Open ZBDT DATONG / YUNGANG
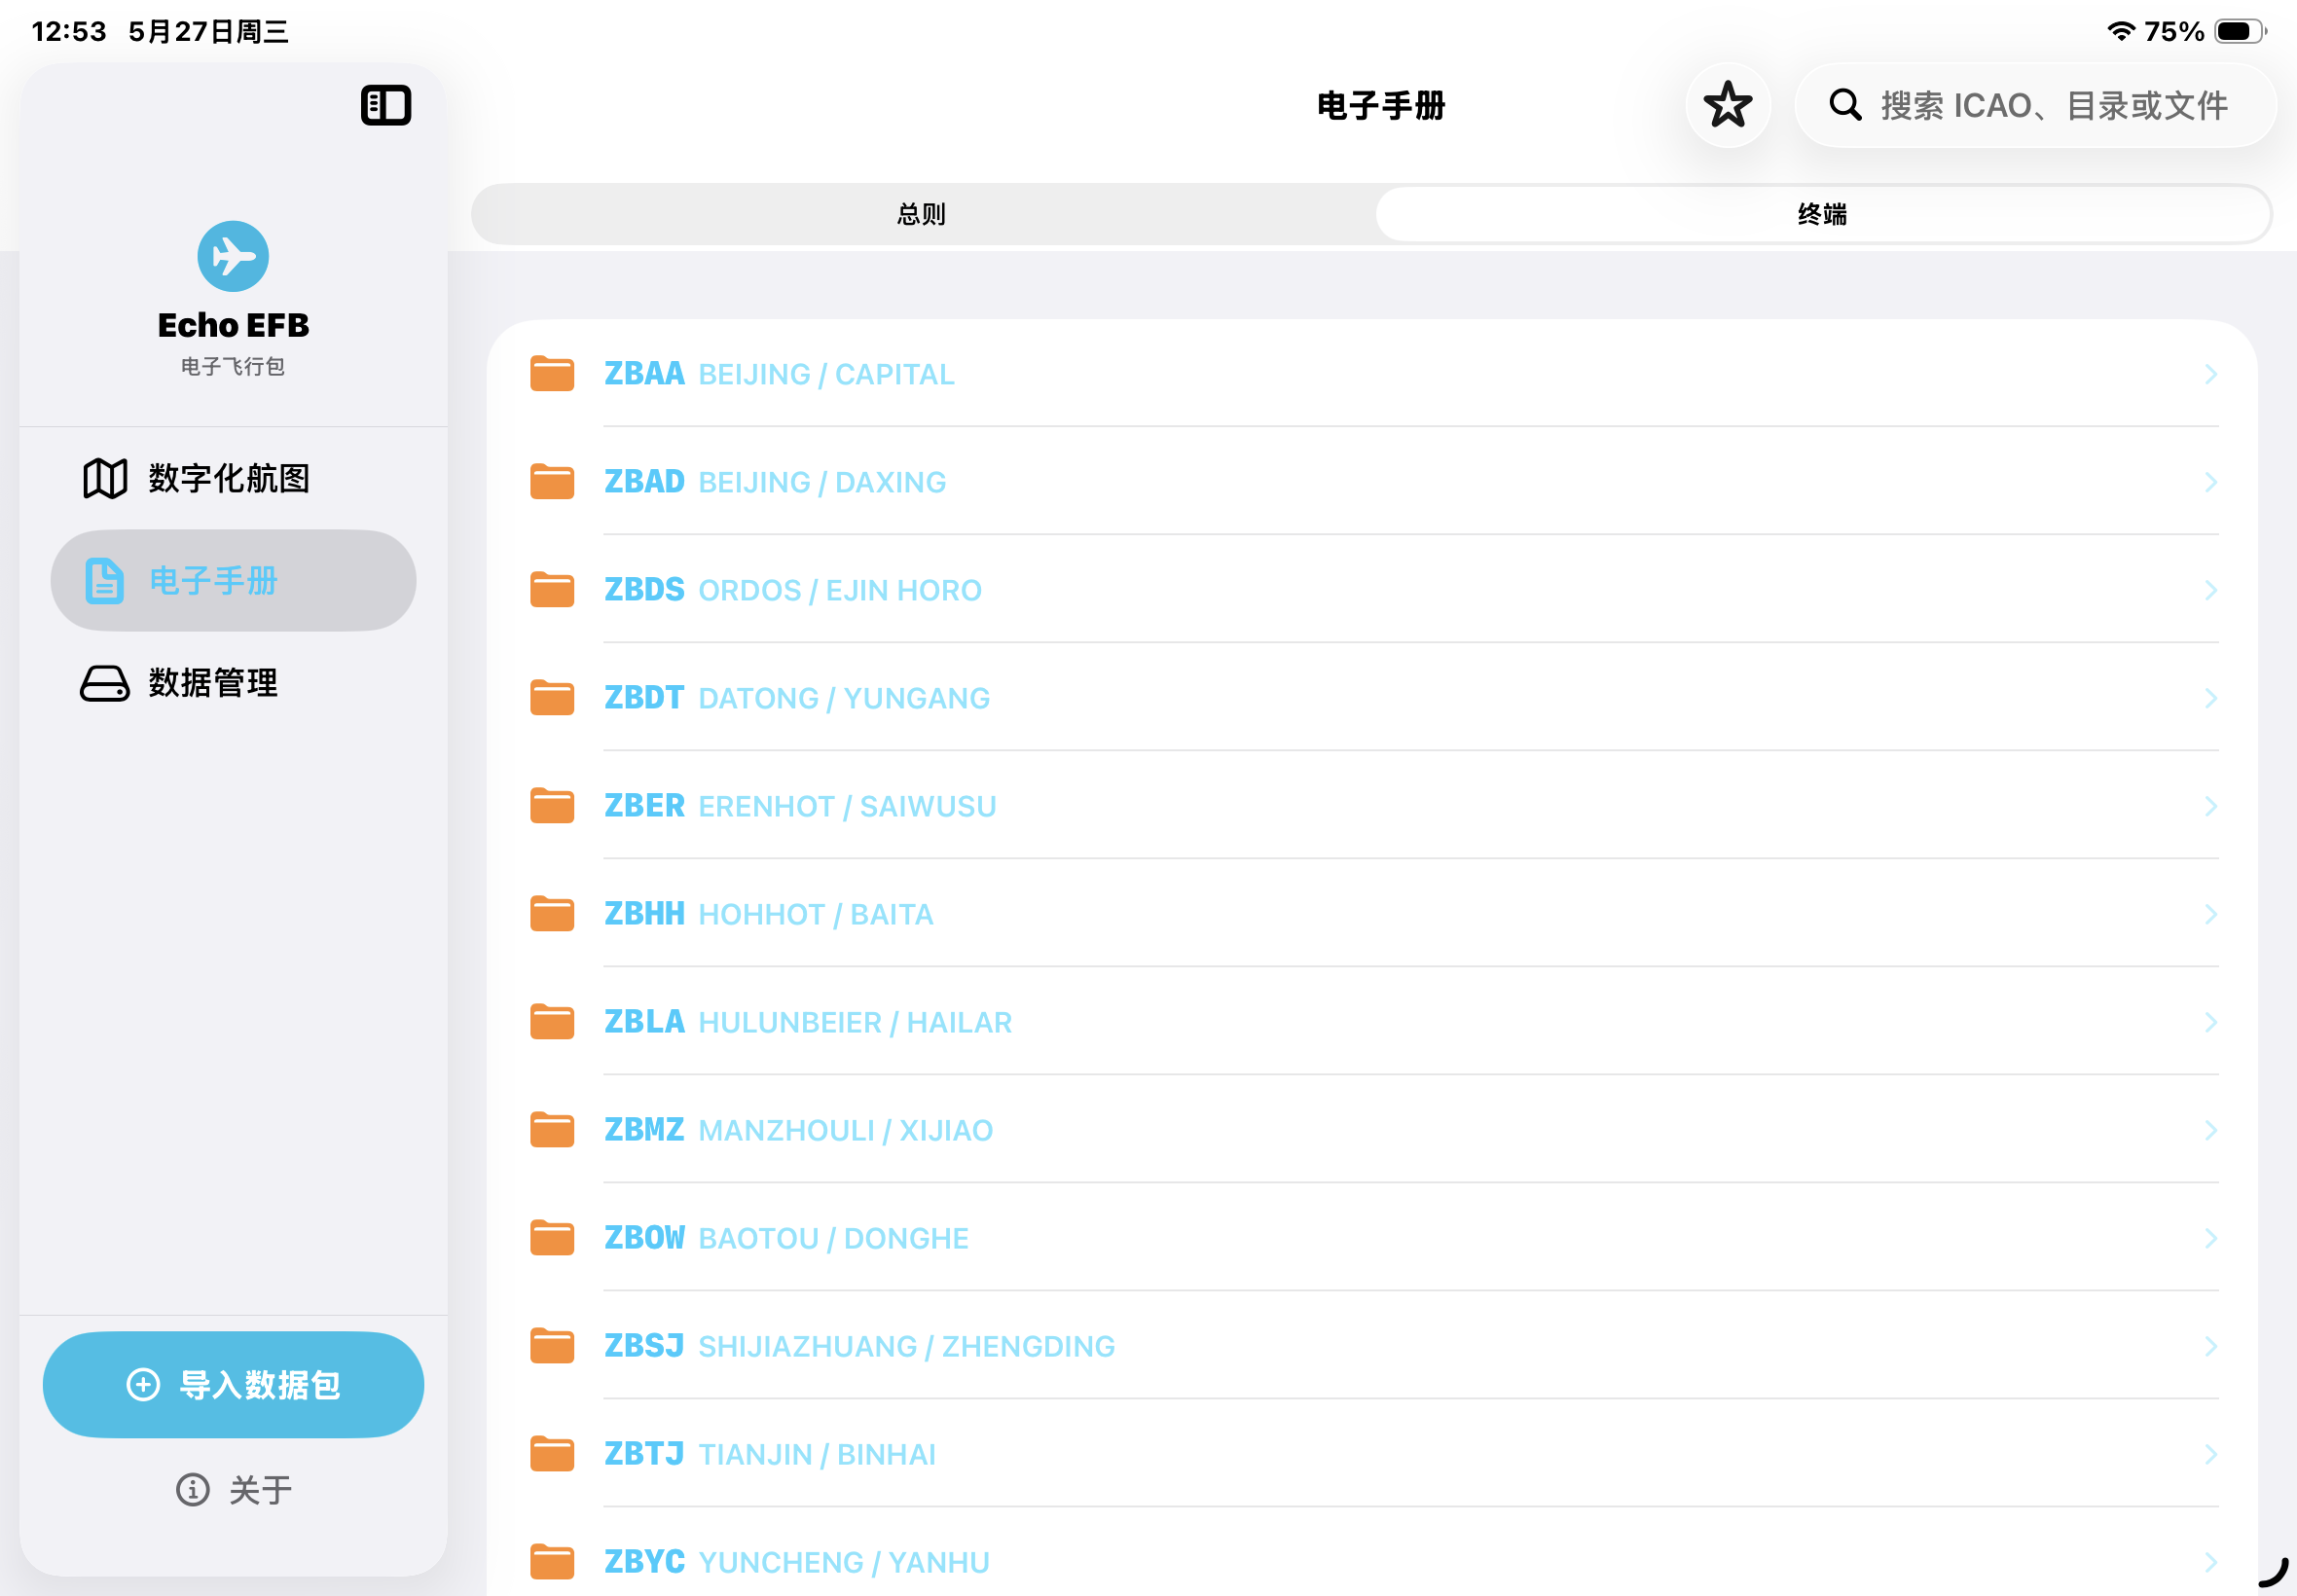Screen dimensions: 2297x1596 coord(1372,698)
